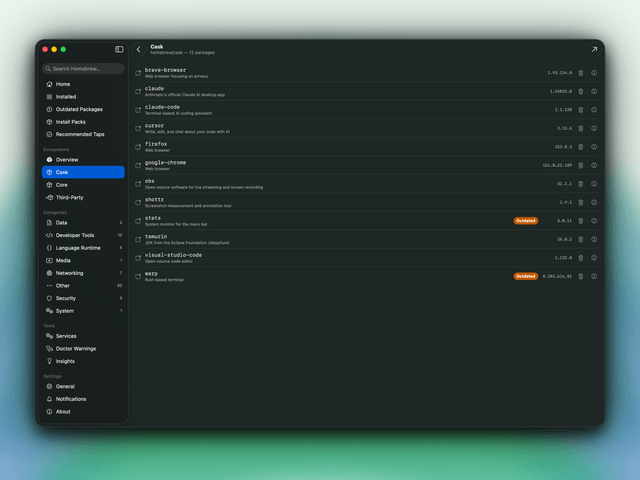Toggle the sidebar panel icon
Image resolution: width=640 pixels, height=480 pixels.
coord(119,49)
